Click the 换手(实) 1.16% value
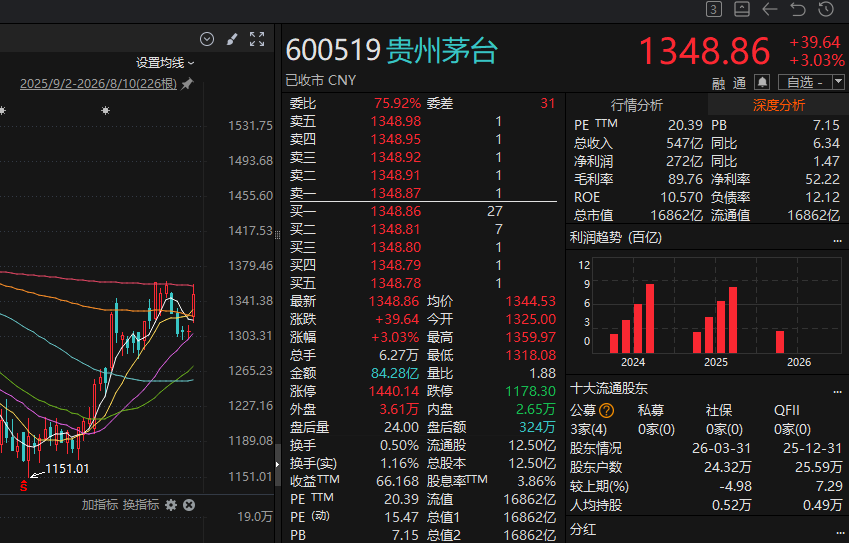 [400, 463]
